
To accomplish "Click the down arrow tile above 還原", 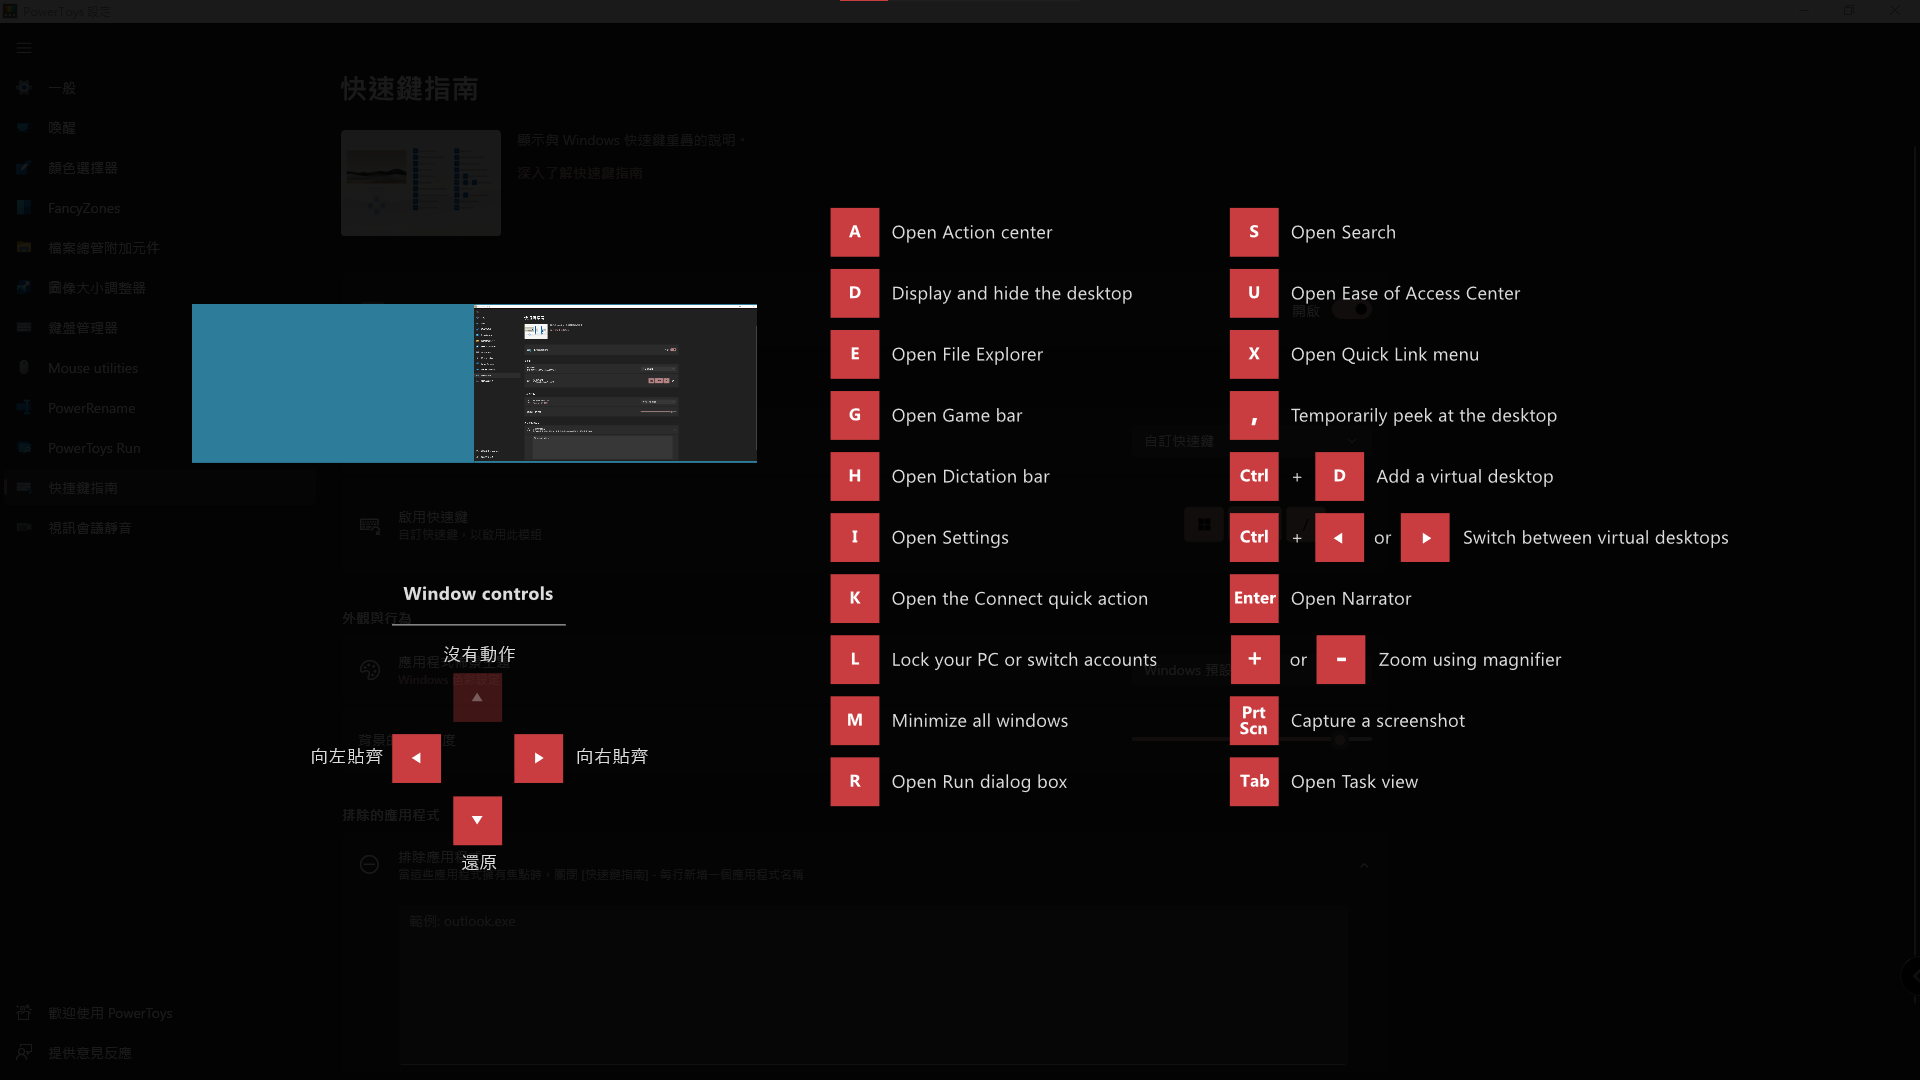I will pyautogui.click(x=477, y=820).
